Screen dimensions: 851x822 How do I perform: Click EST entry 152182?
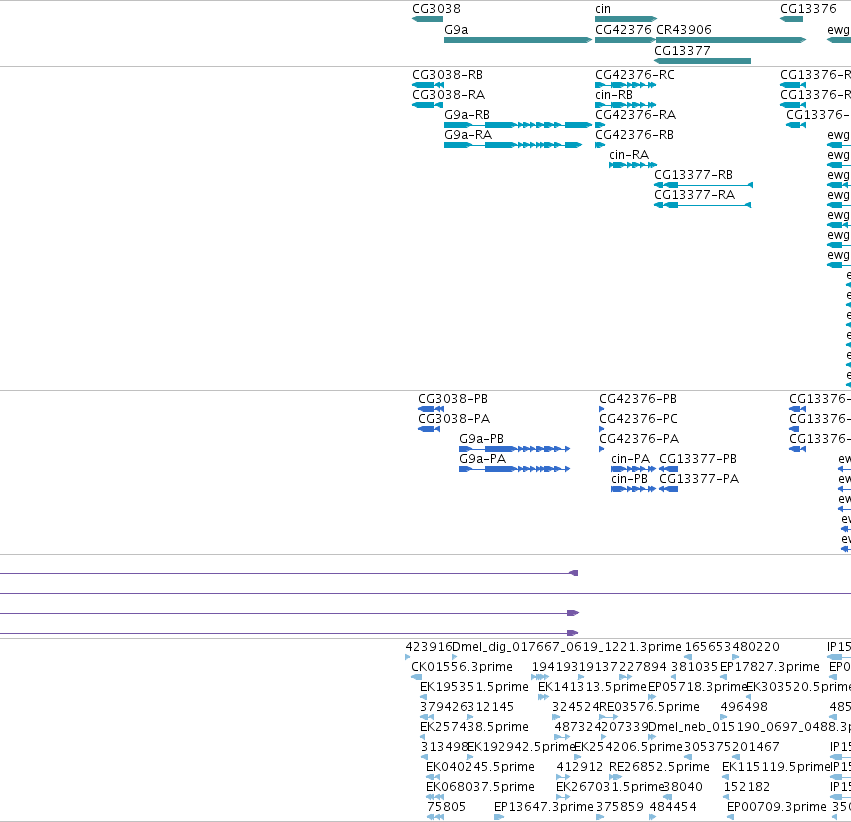(747, 787)
